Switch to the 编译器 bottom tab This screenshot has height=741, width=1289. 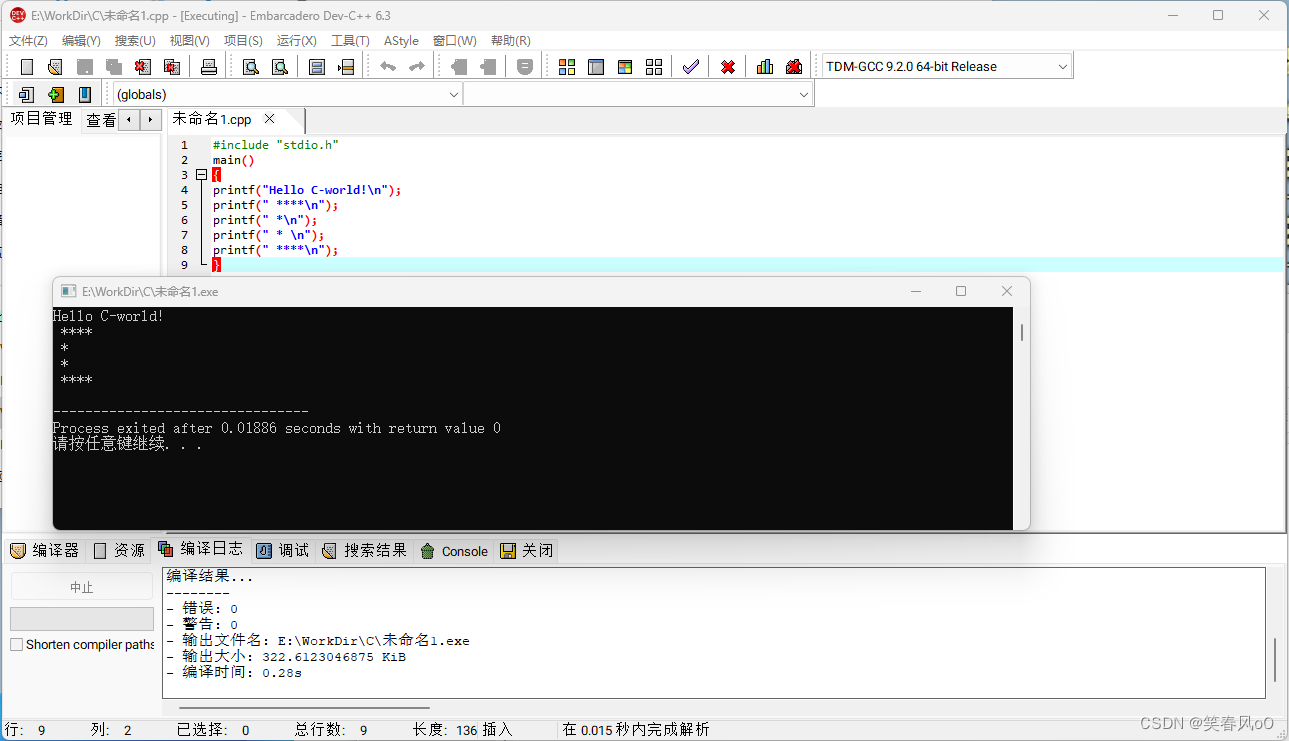tap(44, 550)
